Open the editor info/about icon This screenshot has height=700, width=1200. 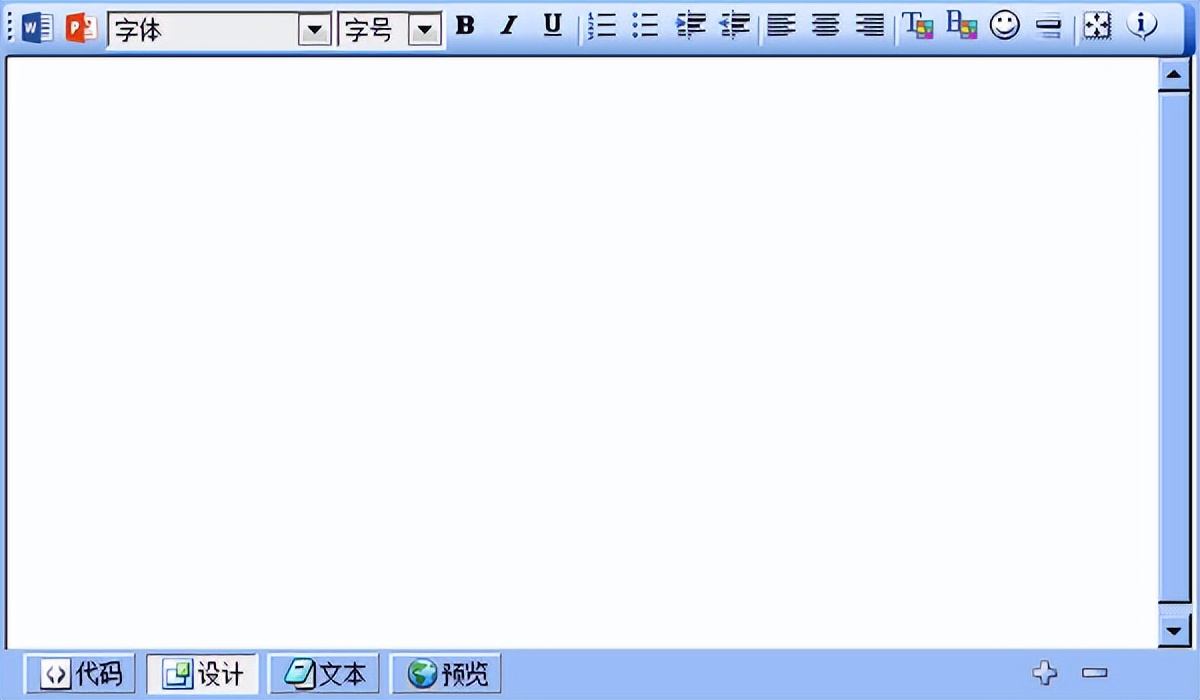pos(1142,26)
